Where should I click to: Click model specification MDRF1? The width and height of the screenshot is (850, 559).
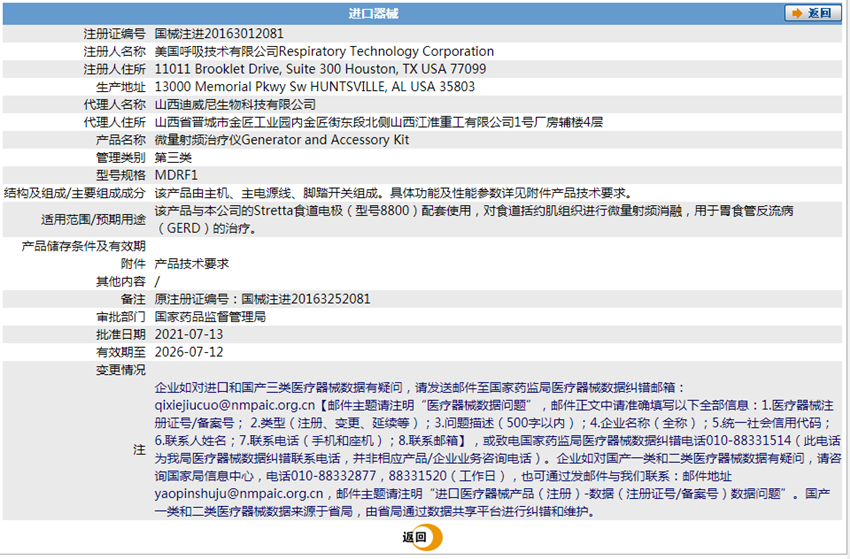(176, 175)
